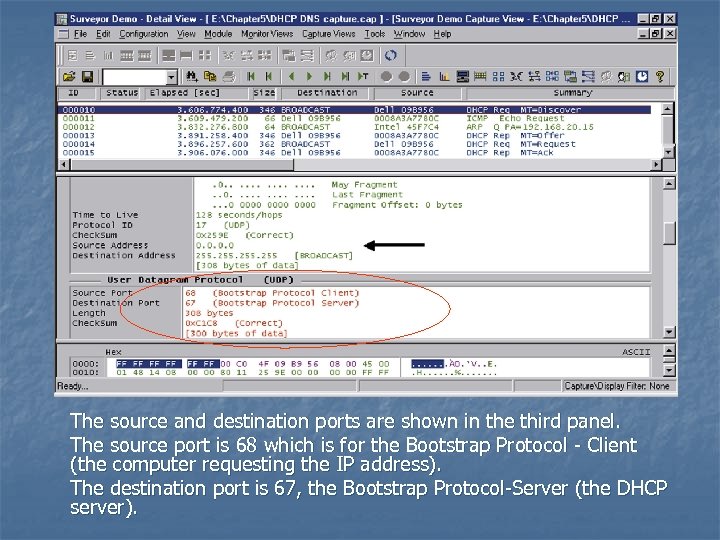
Task: Click the yellow Copy icon
Action: (210, 76)
